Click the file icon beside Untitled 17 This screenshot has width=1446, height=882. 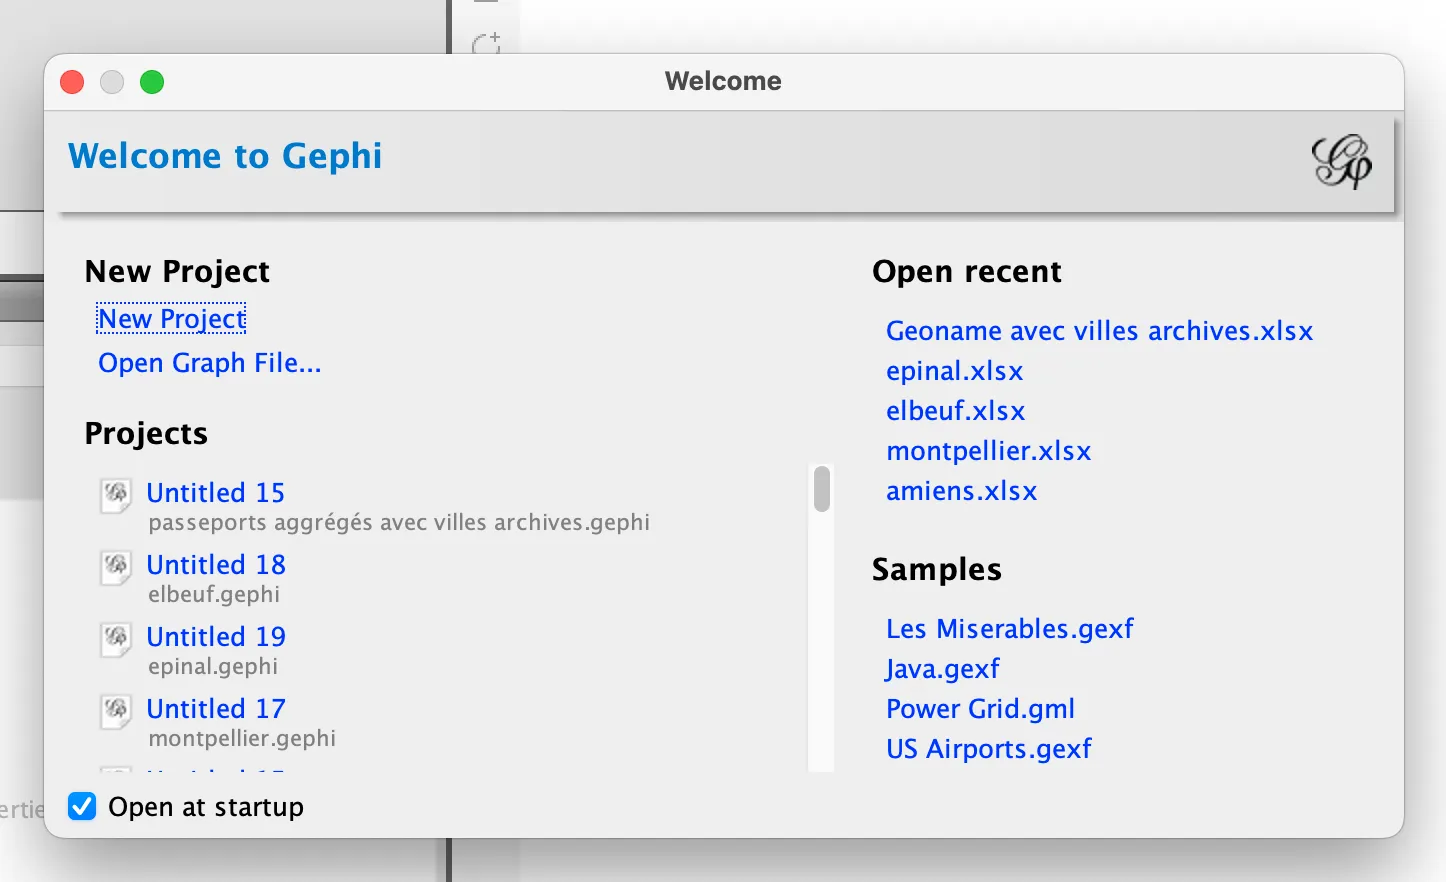116,710
